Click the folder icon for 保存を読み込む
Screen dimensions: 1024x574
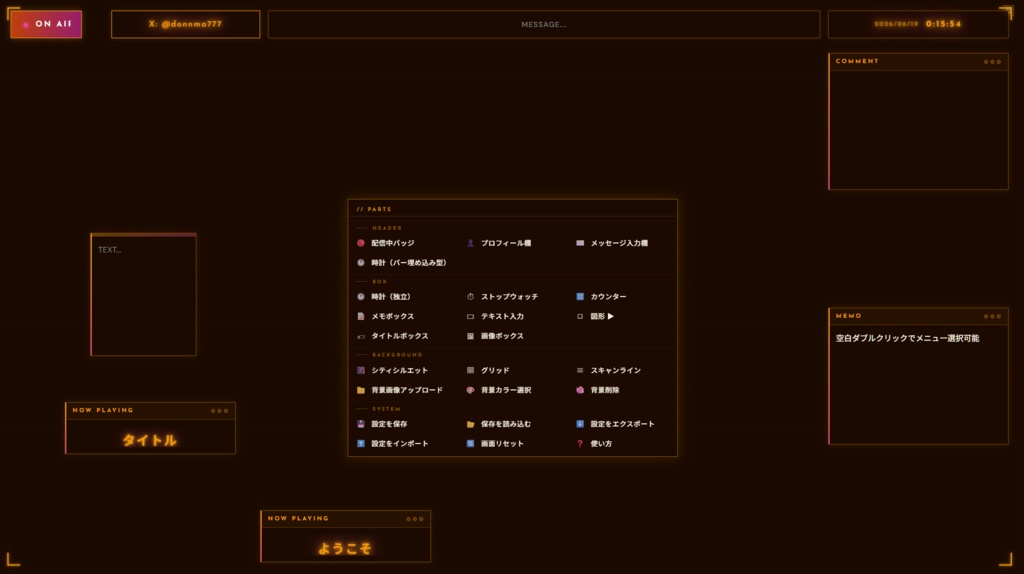pyautogui.click(x=470, y=424)
